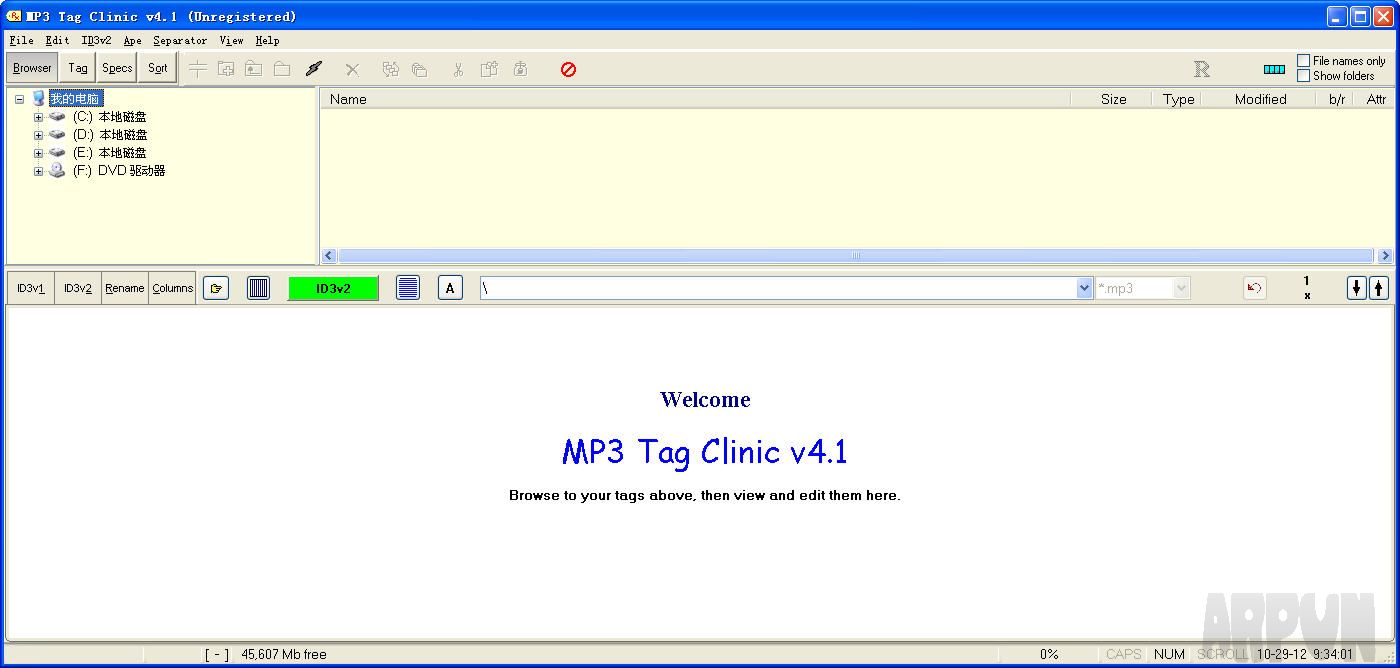The width and height of the screenshot is (1400, 668).
Task: Select the ID3v2 tab button
Action: pyautogui.click(x=78, y=288)
